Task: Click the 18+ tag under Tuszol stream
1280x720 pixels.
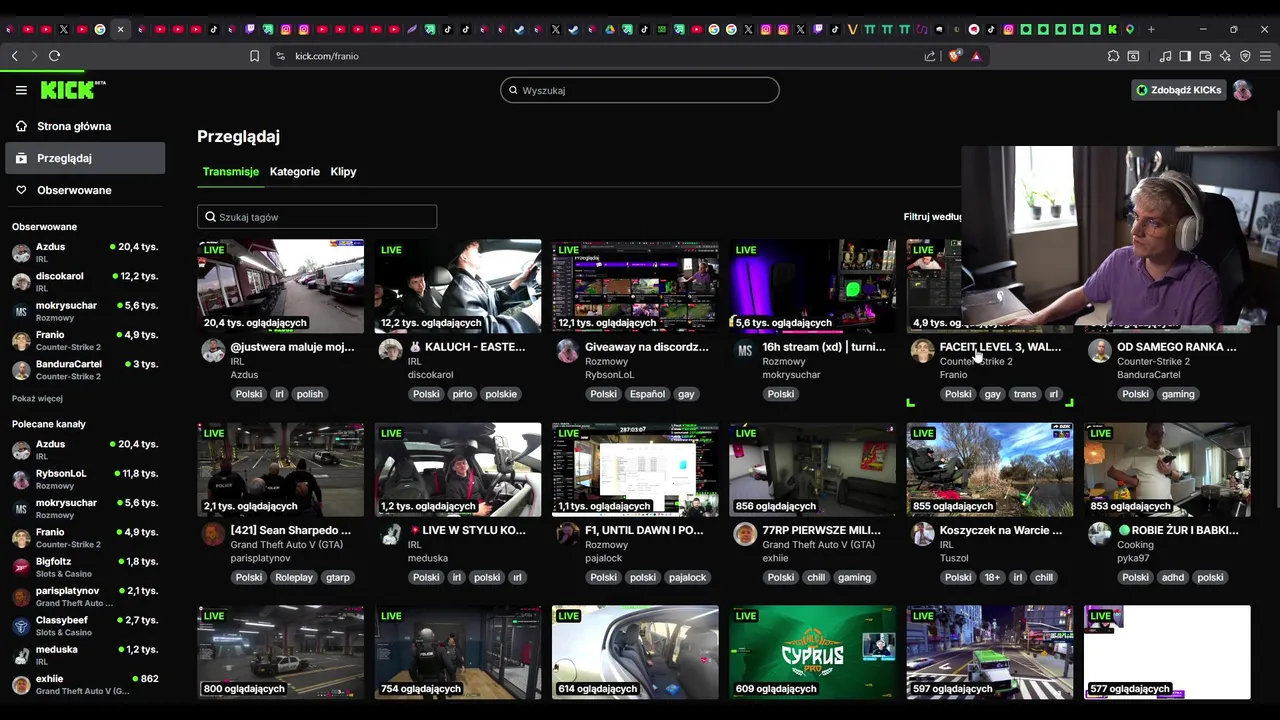Action: (x=992, y=577)
